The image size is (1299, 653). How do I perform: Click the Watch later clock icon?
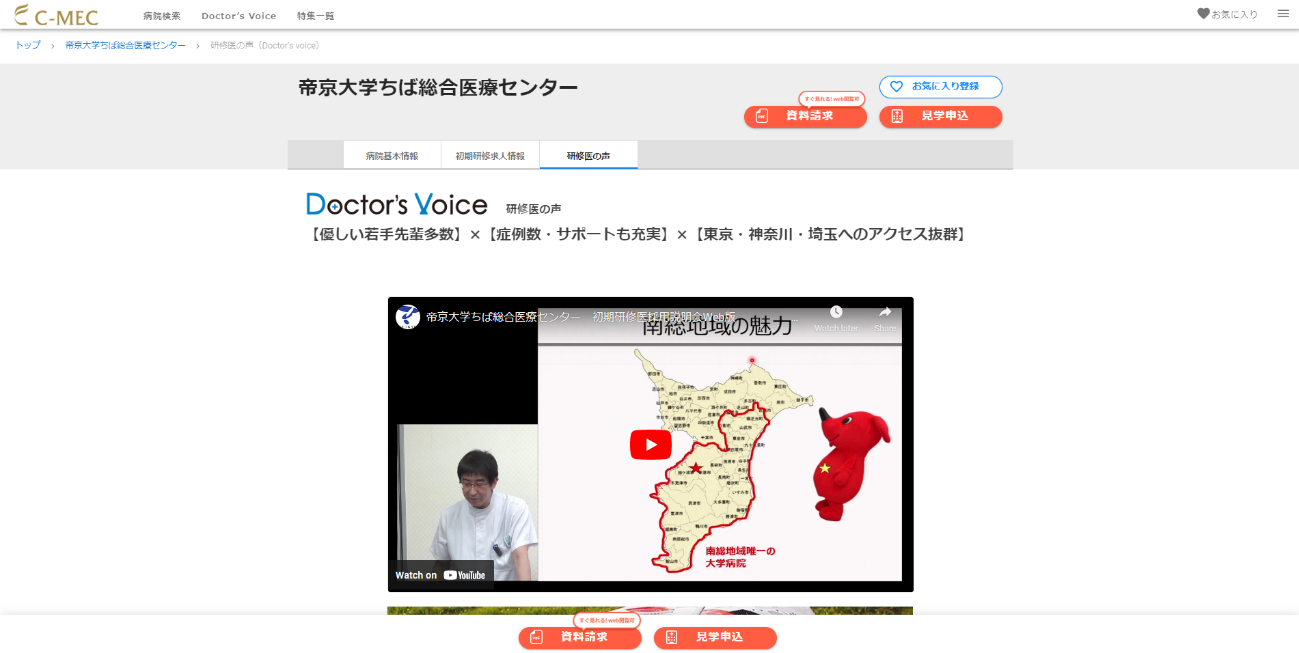(836, 312)
